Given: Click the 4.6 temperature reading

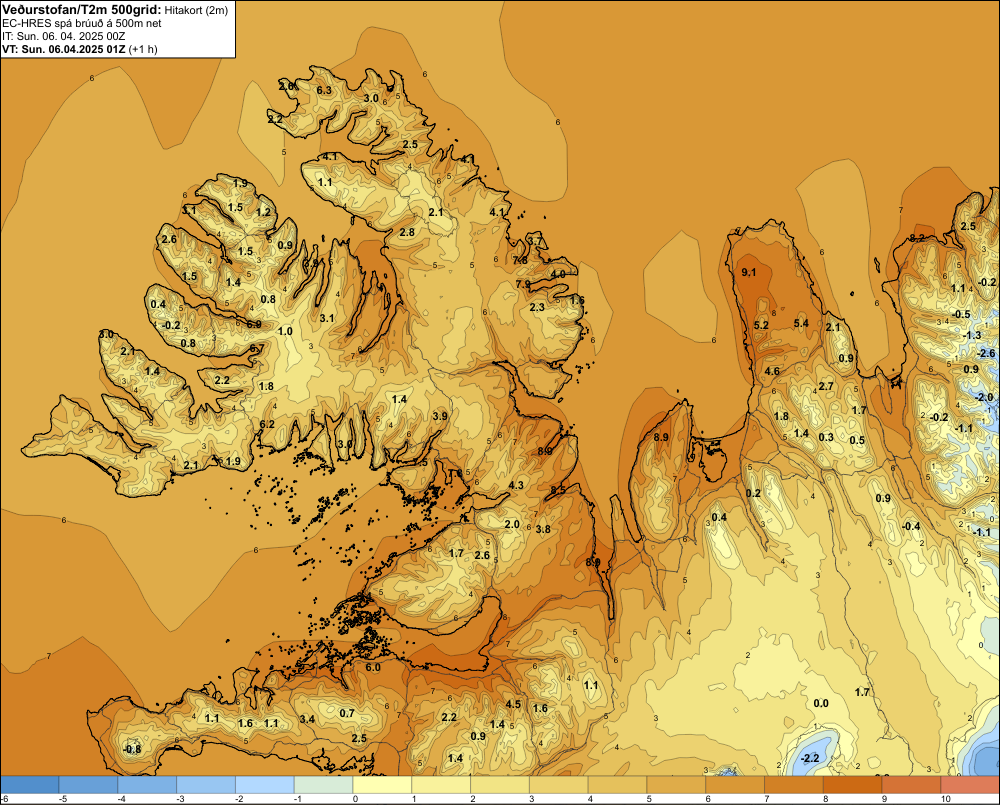Looking at the screenshot, I should (772, 371).
